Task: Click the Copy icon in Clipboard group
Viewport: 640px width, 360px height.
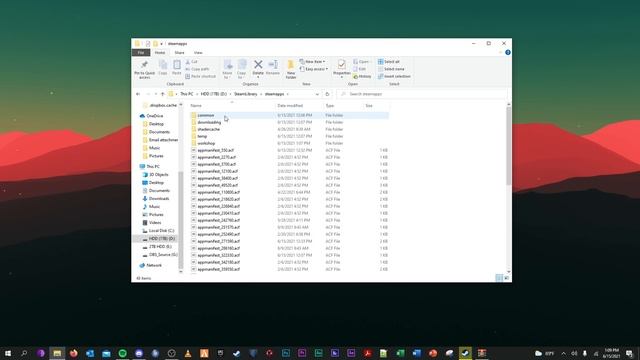Action: point(163,65)
